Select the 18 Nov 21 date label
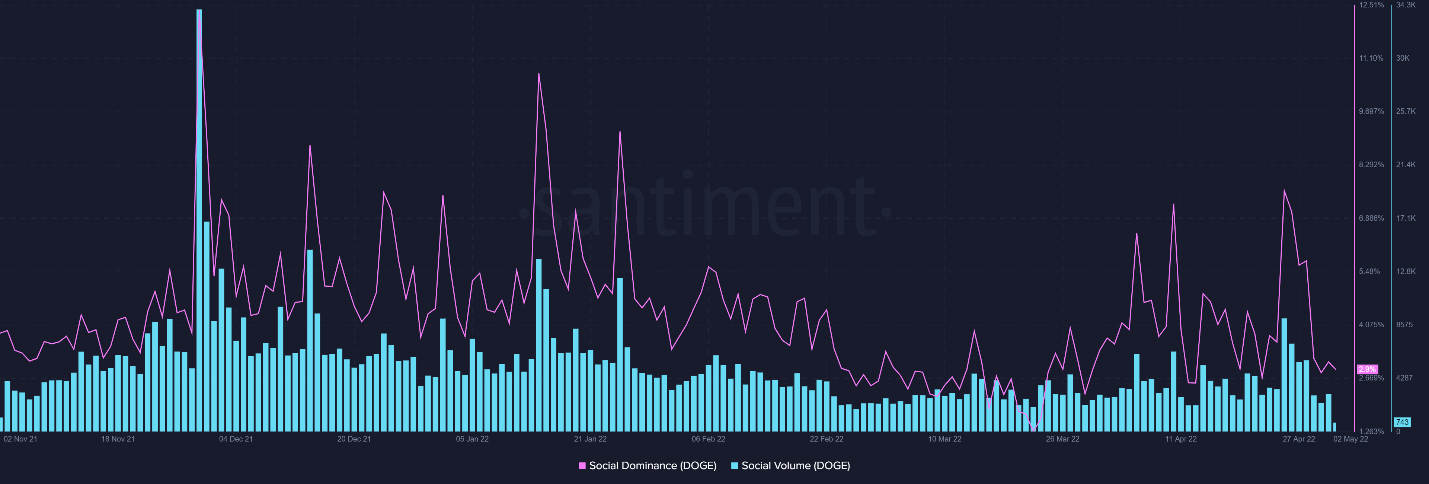This screenshot has width=1429, height=484. (x=117, y=438)
